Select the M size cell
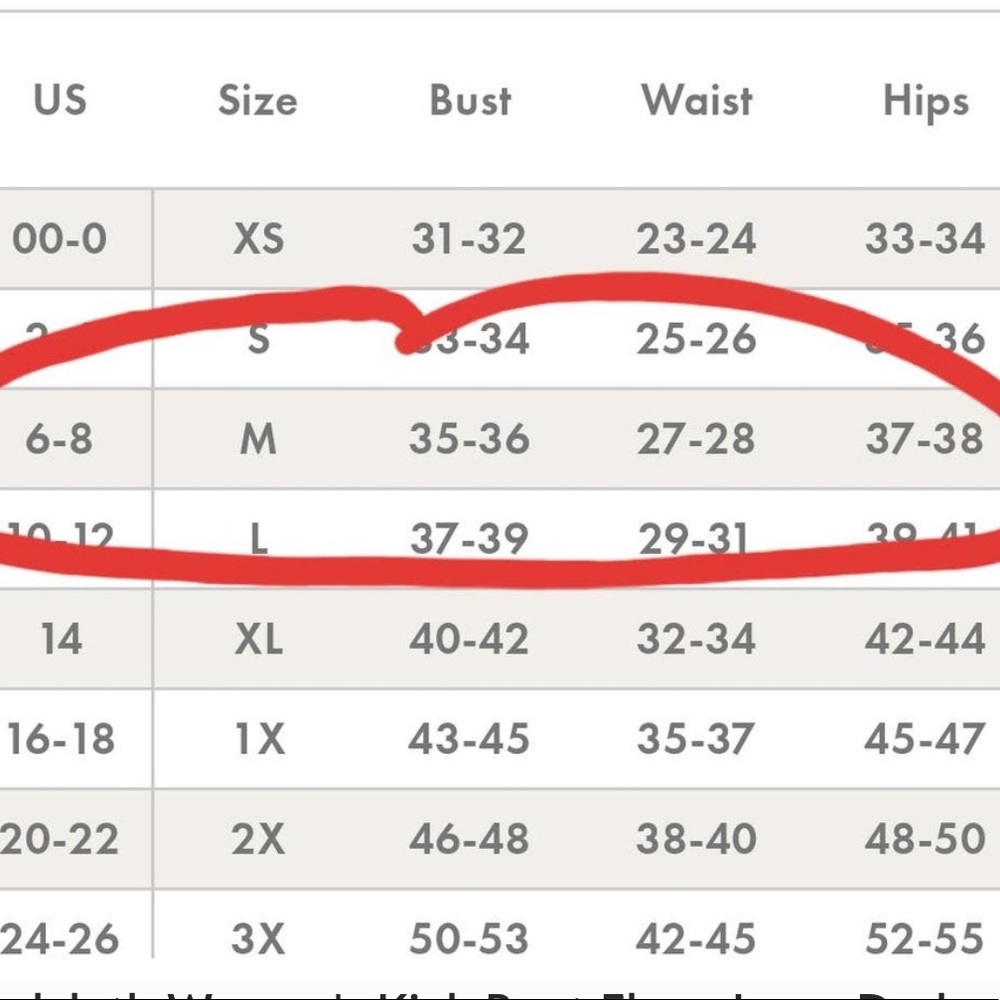Viewport: 1000px width, 1000px height. coord(258,439)
